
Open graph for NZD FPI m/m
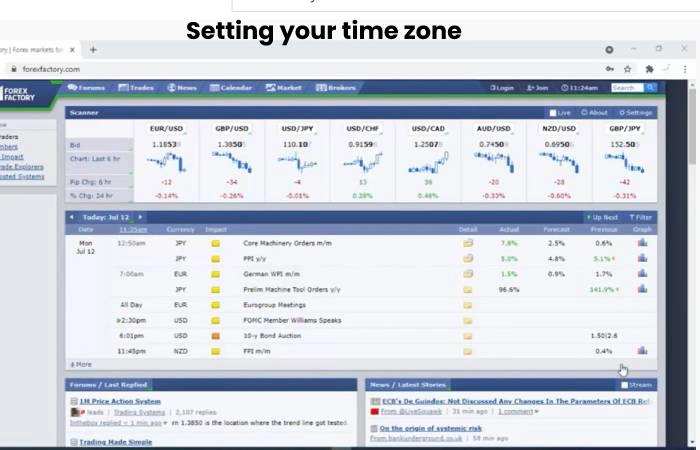642,351
